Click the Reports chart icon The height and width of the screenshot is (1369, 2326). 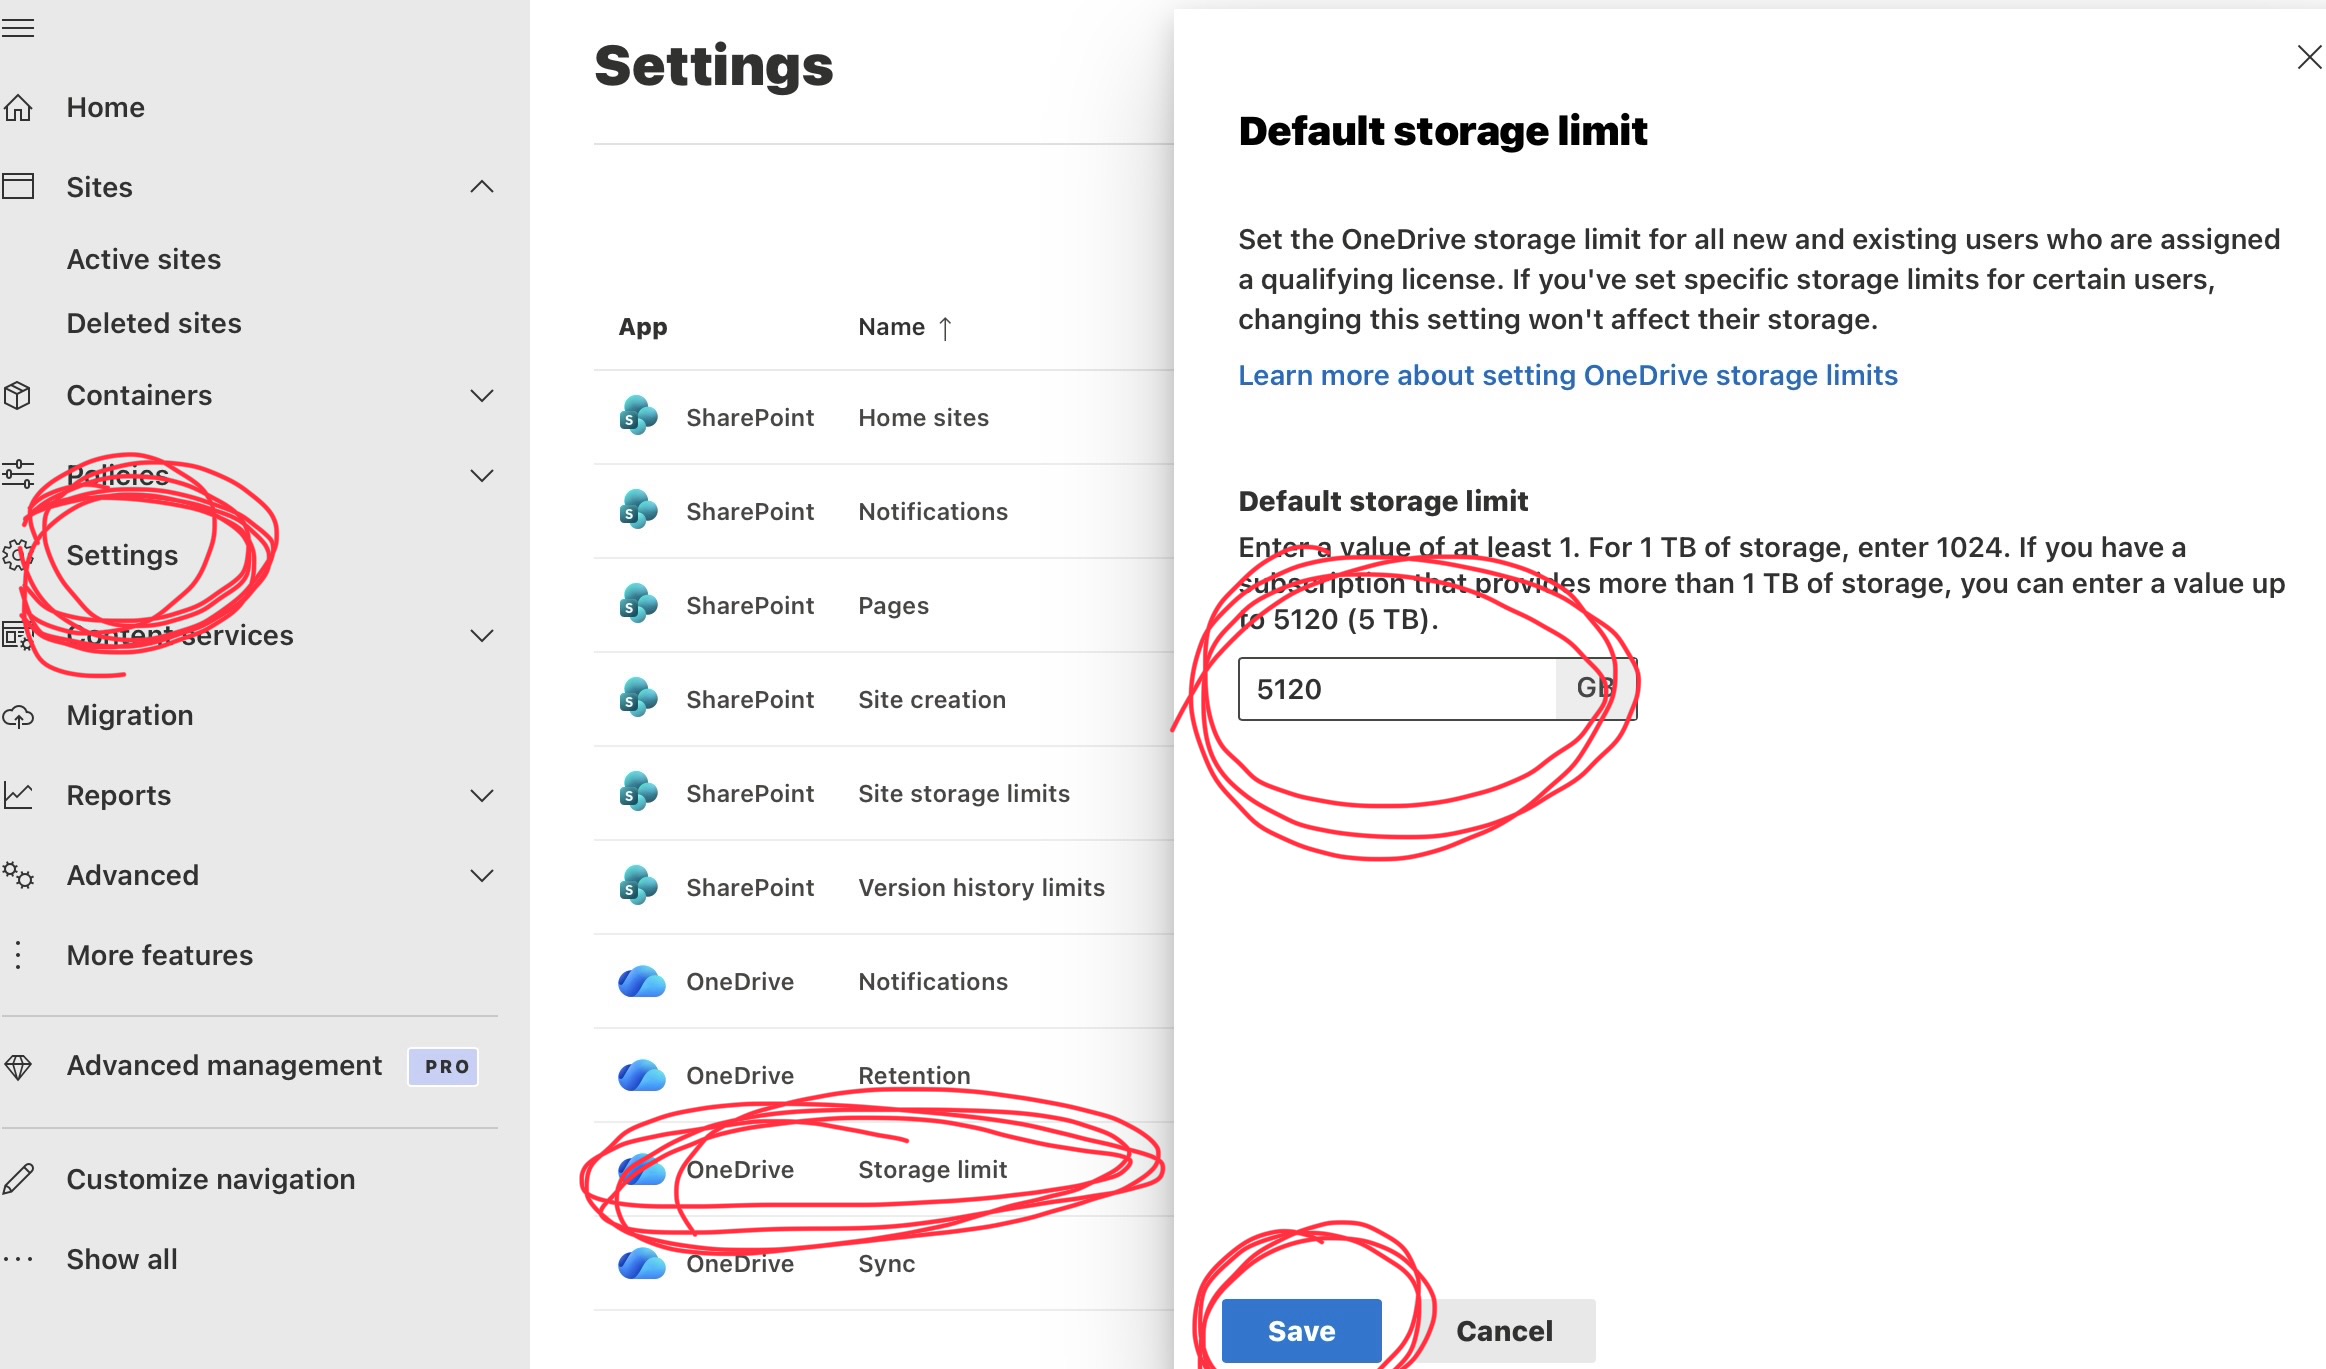point(19,795)
